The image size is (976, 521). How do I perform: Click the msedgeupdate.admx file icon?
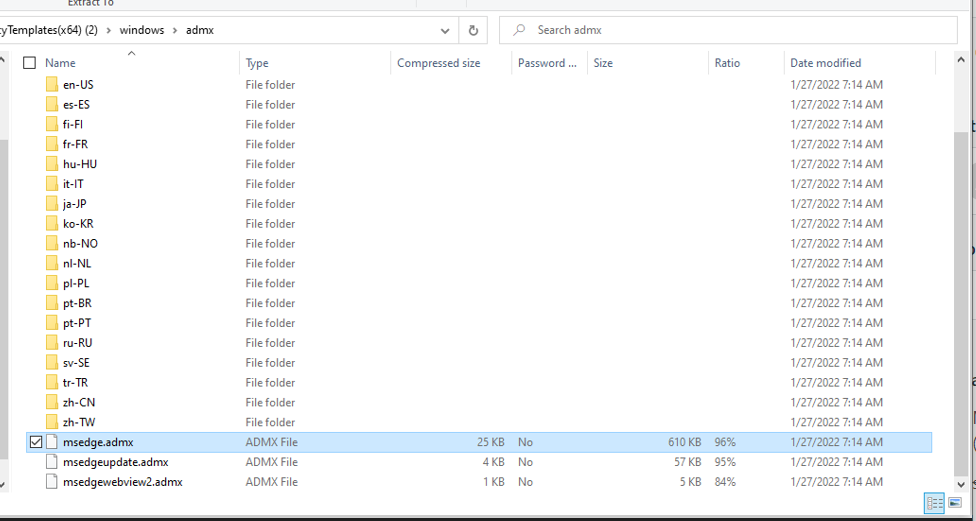(52, 462)
